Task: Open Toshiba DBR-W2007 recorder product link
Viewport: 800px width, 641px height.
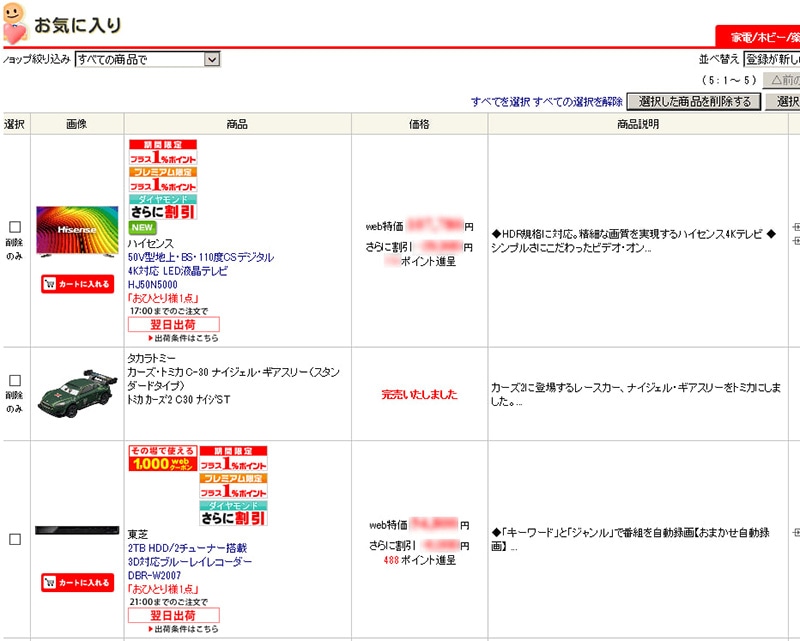Action: pos(190,562)
